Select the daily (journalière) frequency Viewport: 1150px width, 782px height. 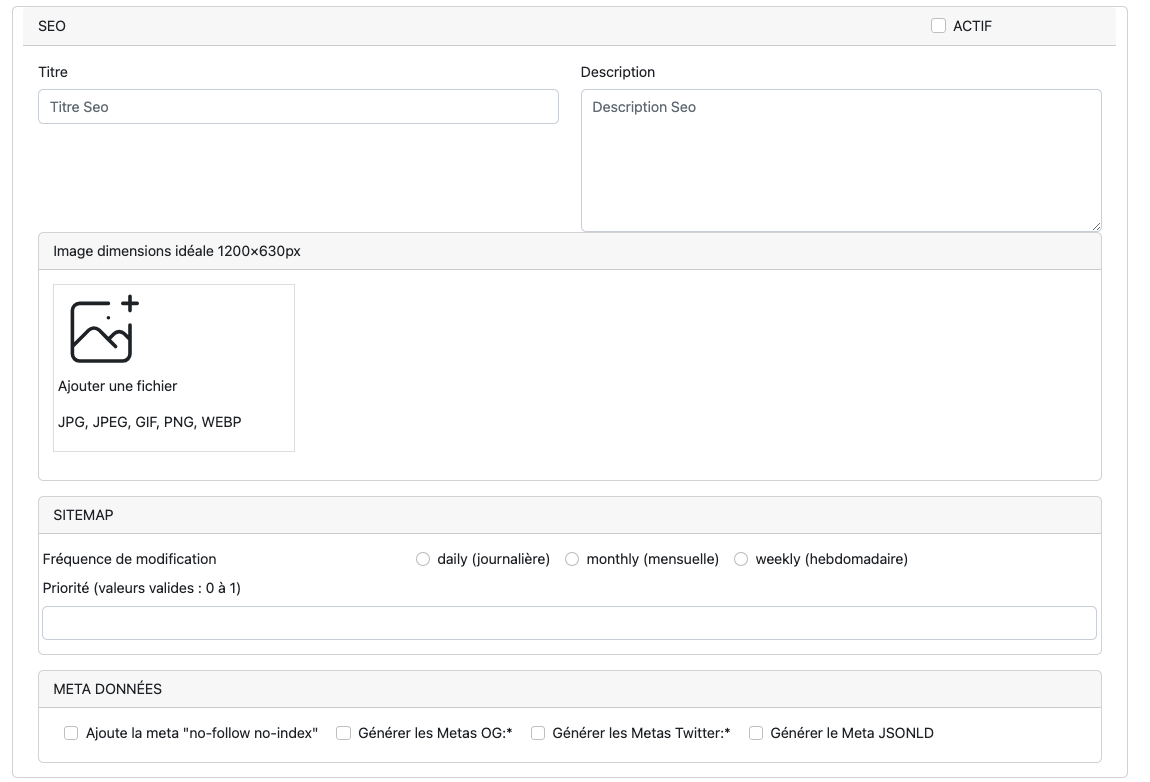423,559
